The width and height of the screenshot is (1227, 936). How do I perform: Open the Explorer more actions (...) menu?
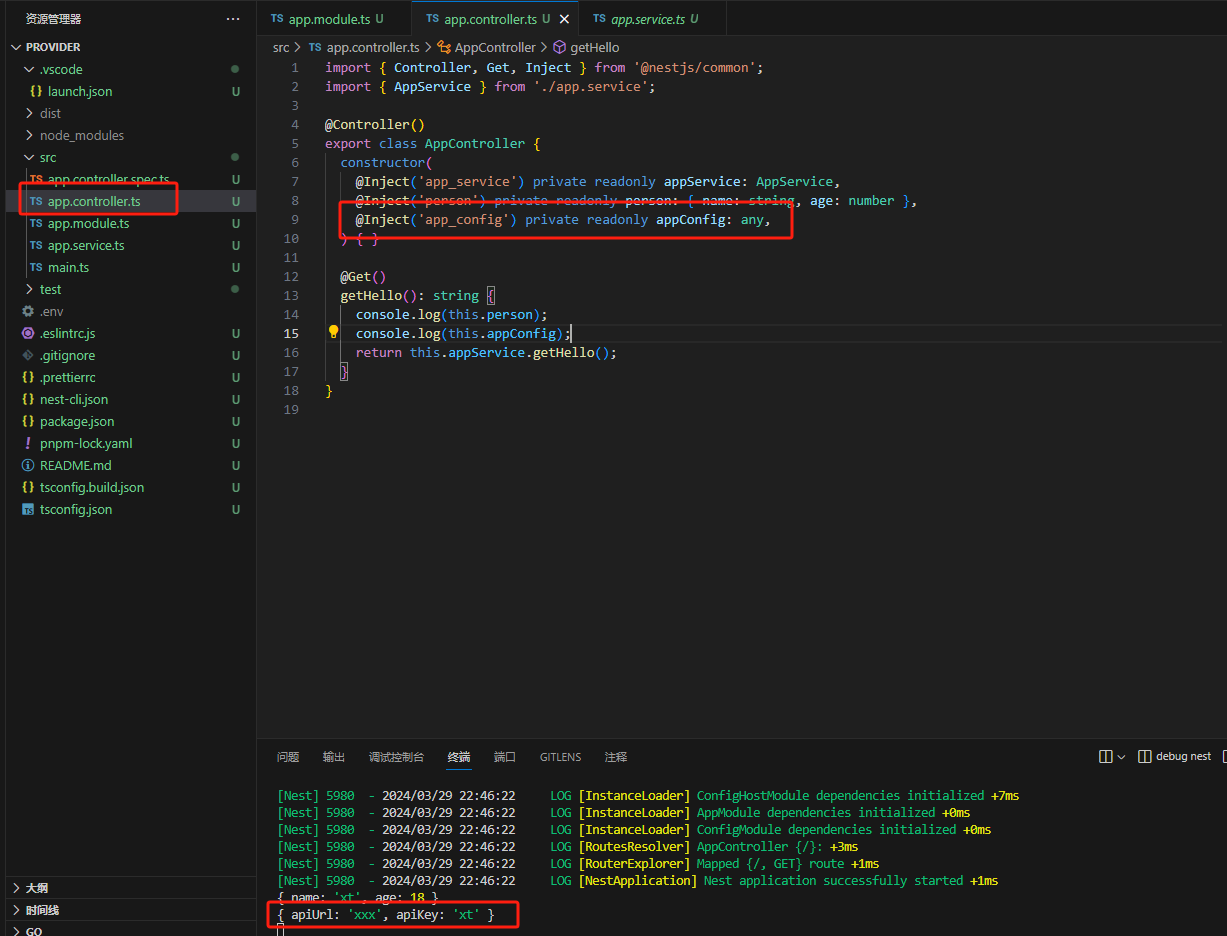(x=233, y=18)
